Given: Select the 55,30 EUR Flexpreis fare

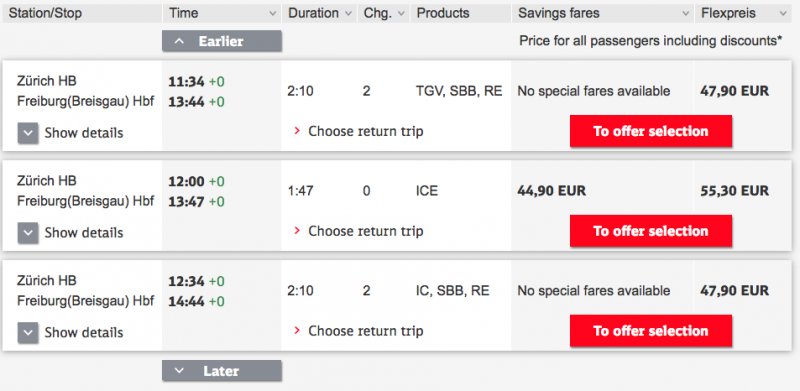Looking at the screenshot, I should (x=734, y=191).
